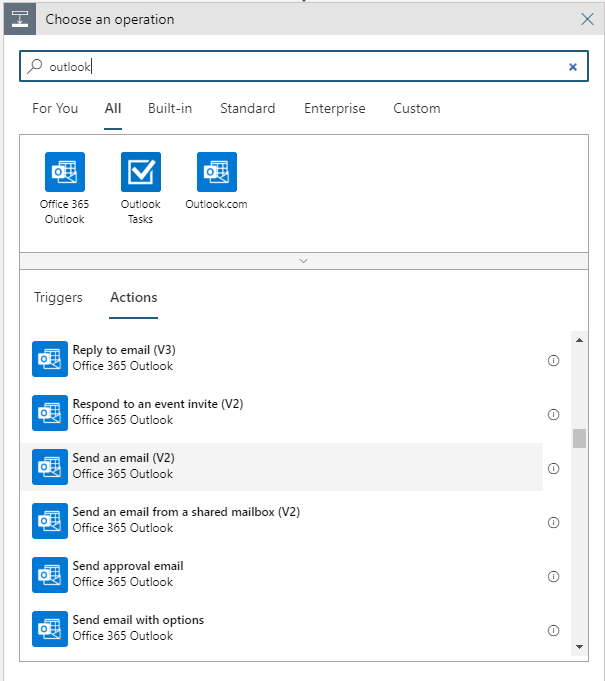605x681 pixels.
Task: Switch to the Built-in tab
Action: (170, 108)
